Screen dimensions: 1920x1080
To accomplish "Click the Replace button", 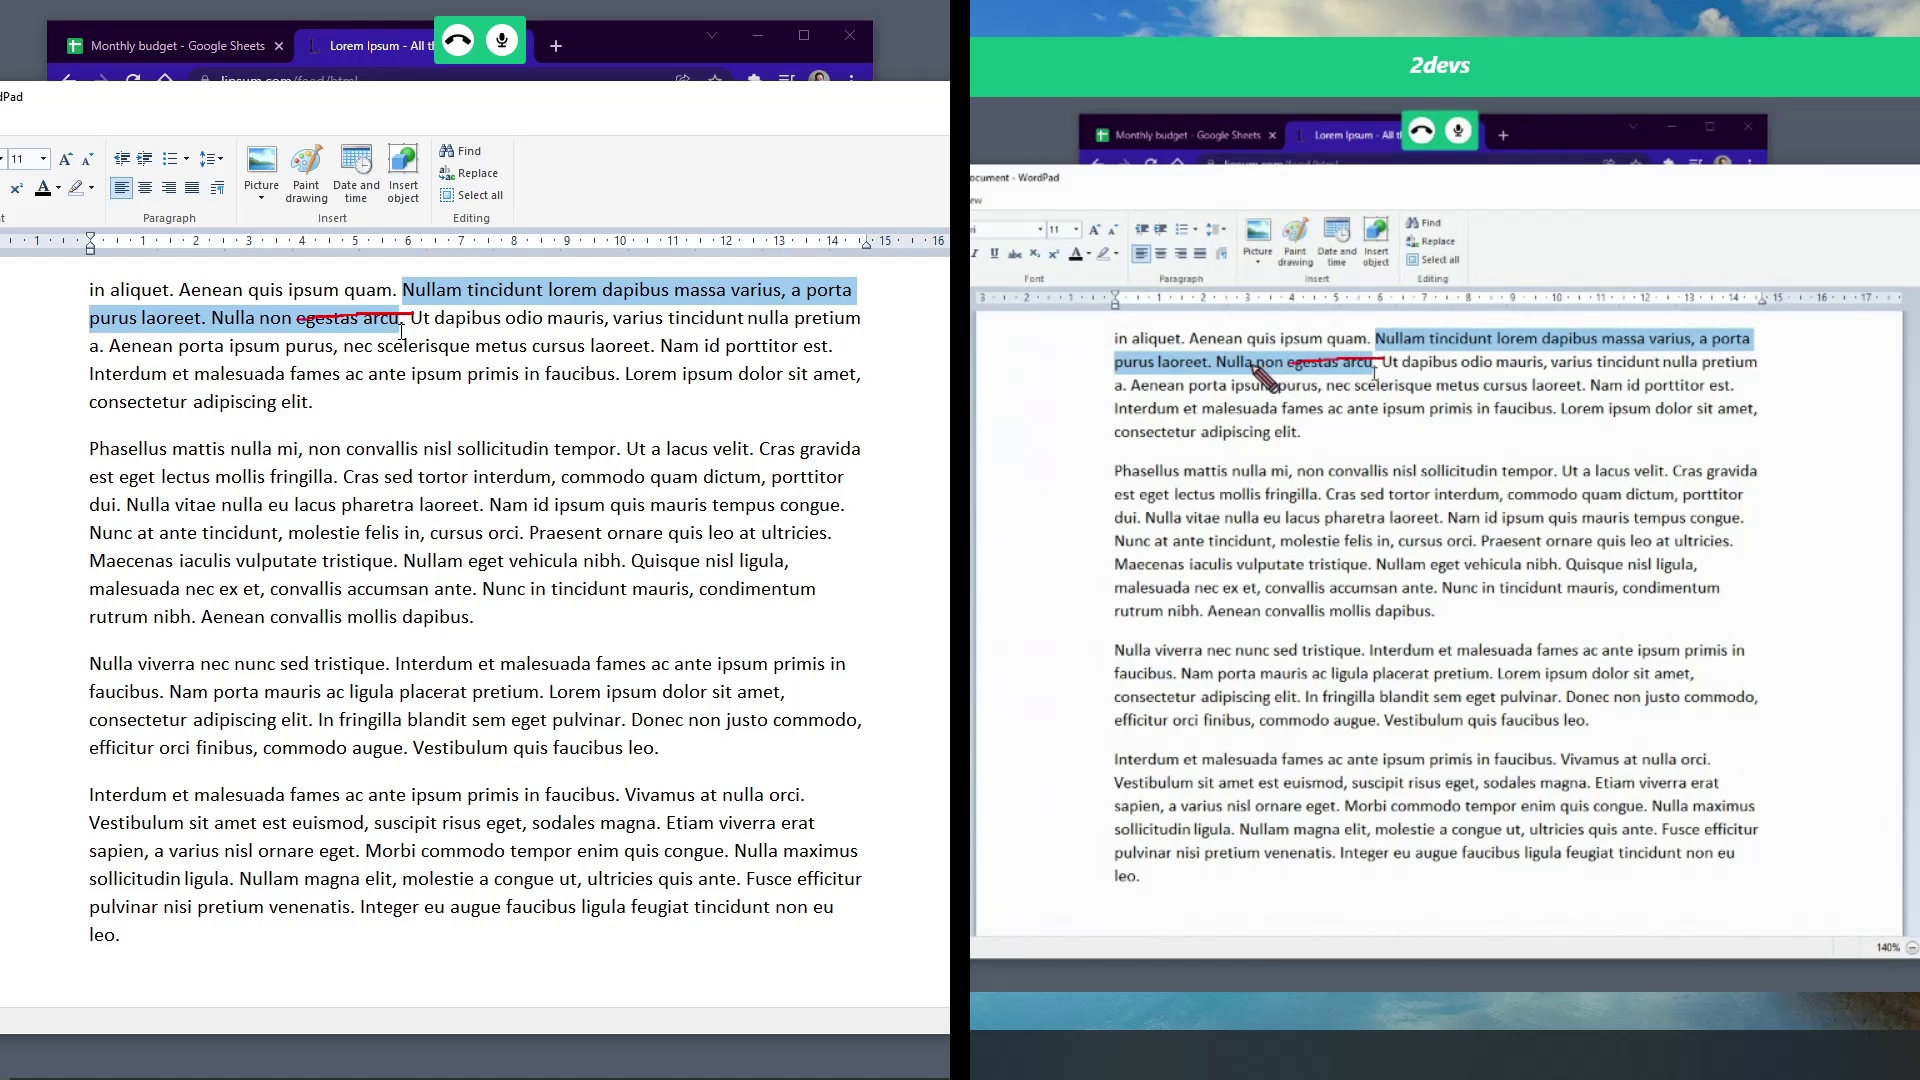I will (x=468, y=173).
